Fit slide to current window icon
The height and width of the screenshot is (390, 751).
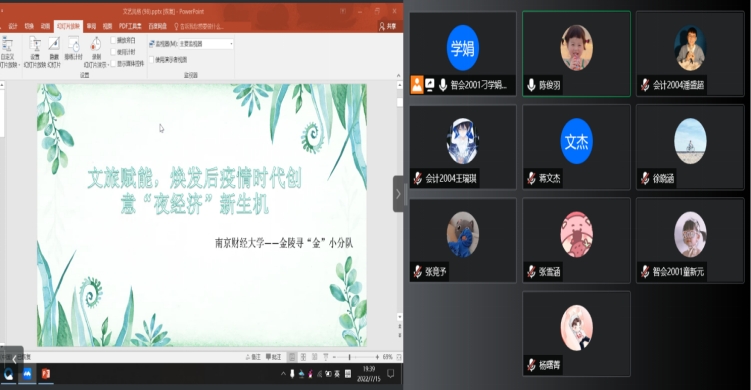[398, 357]
